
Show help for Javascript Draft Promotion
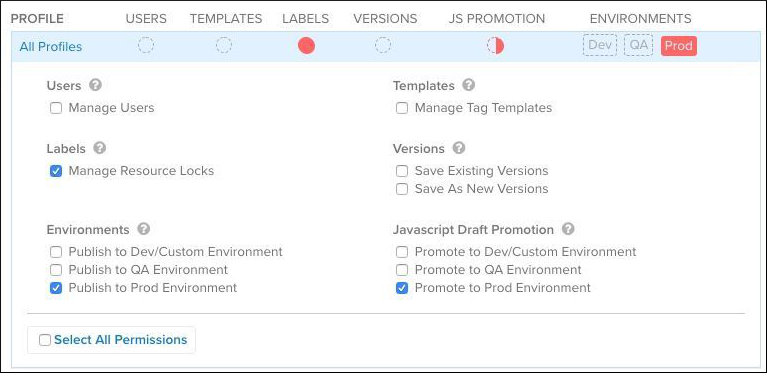pyautogui.click(x=568, y=229)
